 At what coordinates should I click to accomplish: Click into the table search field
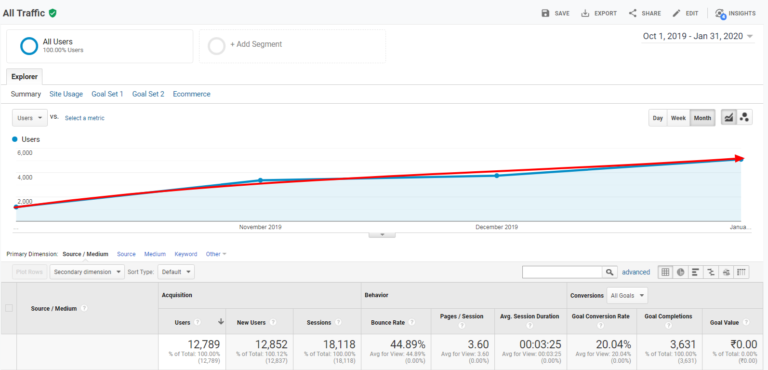562,272
